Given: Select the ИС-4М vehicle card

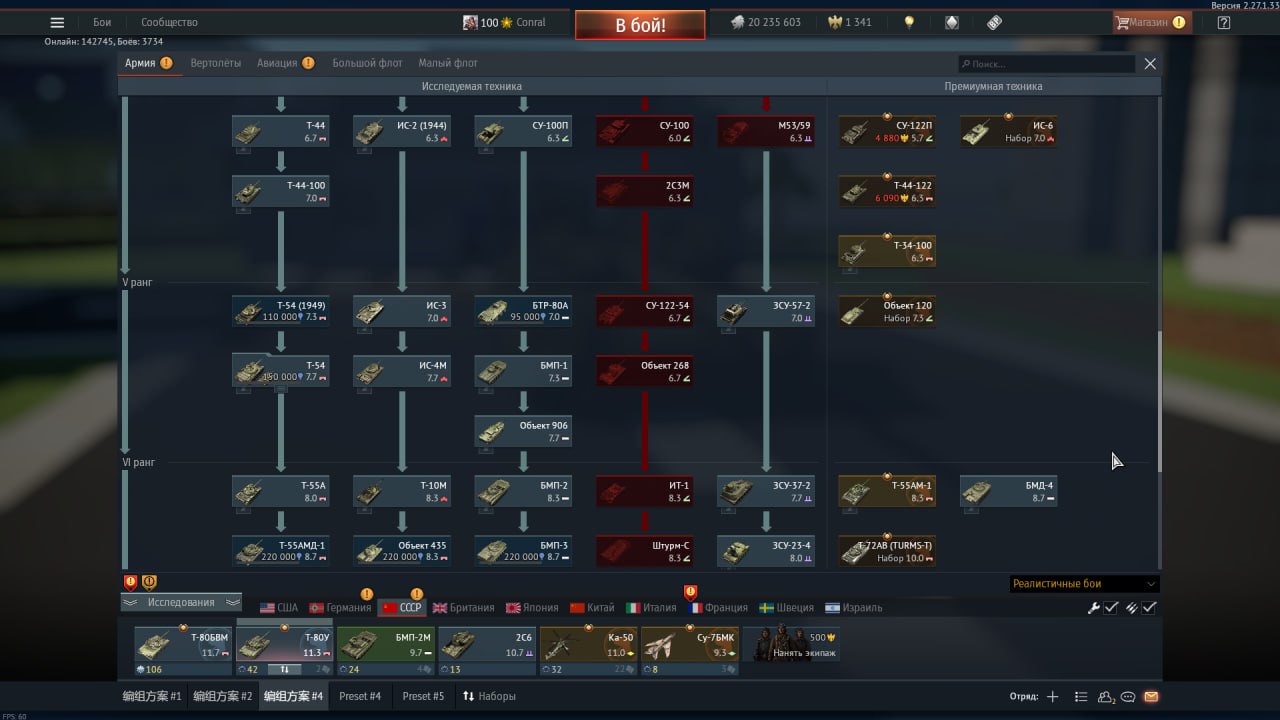Looking at the screenshot, I should tap(401, 371).
